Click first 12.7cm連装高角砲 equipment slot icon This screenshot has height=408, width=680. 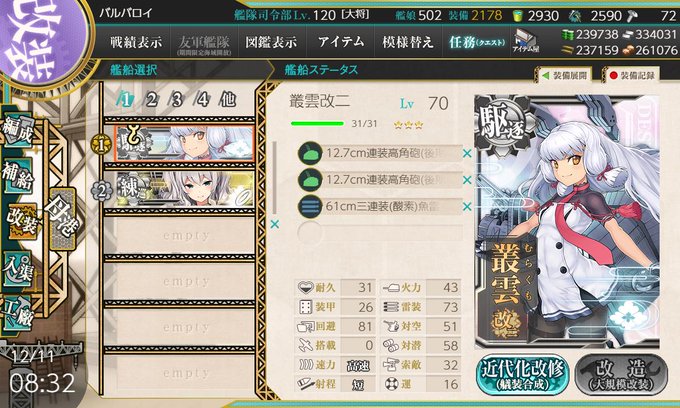pos(310,153)
